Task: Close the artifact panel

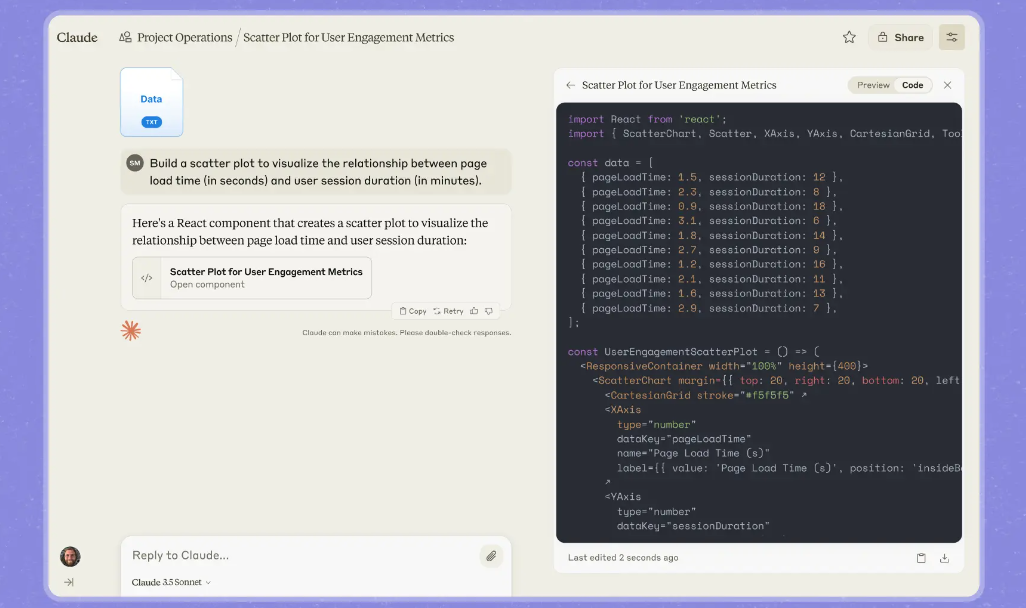Action: (x=947, y=85)
